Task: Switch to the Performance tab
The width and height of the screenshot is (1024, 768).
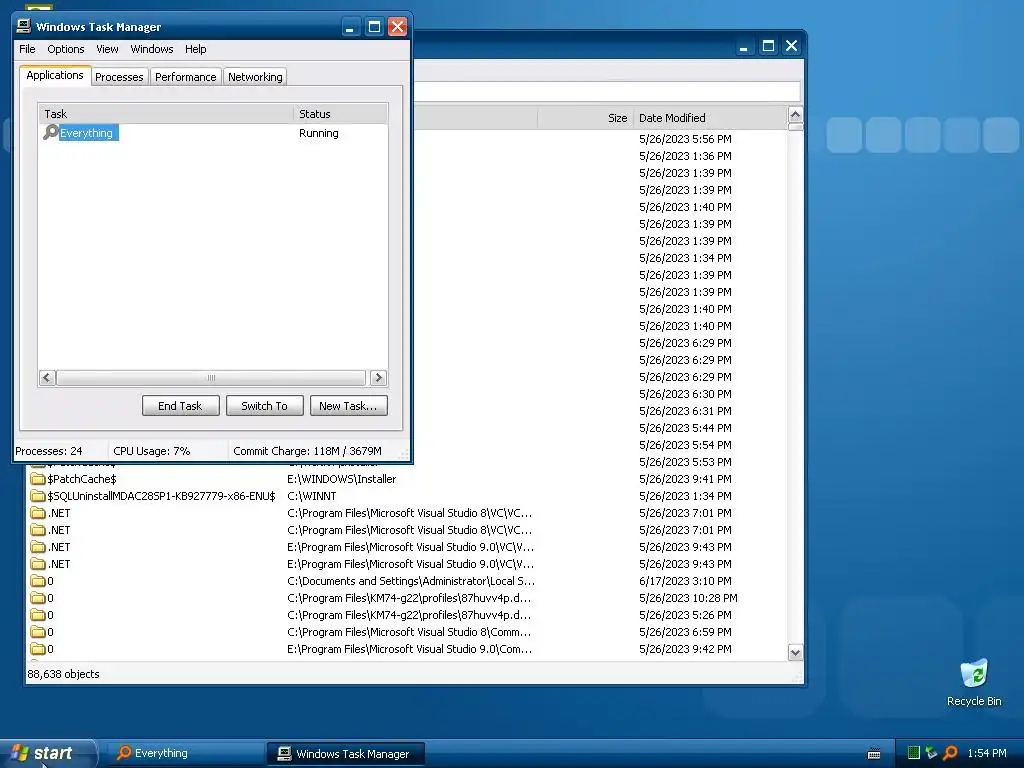Action: coord(185,77)
